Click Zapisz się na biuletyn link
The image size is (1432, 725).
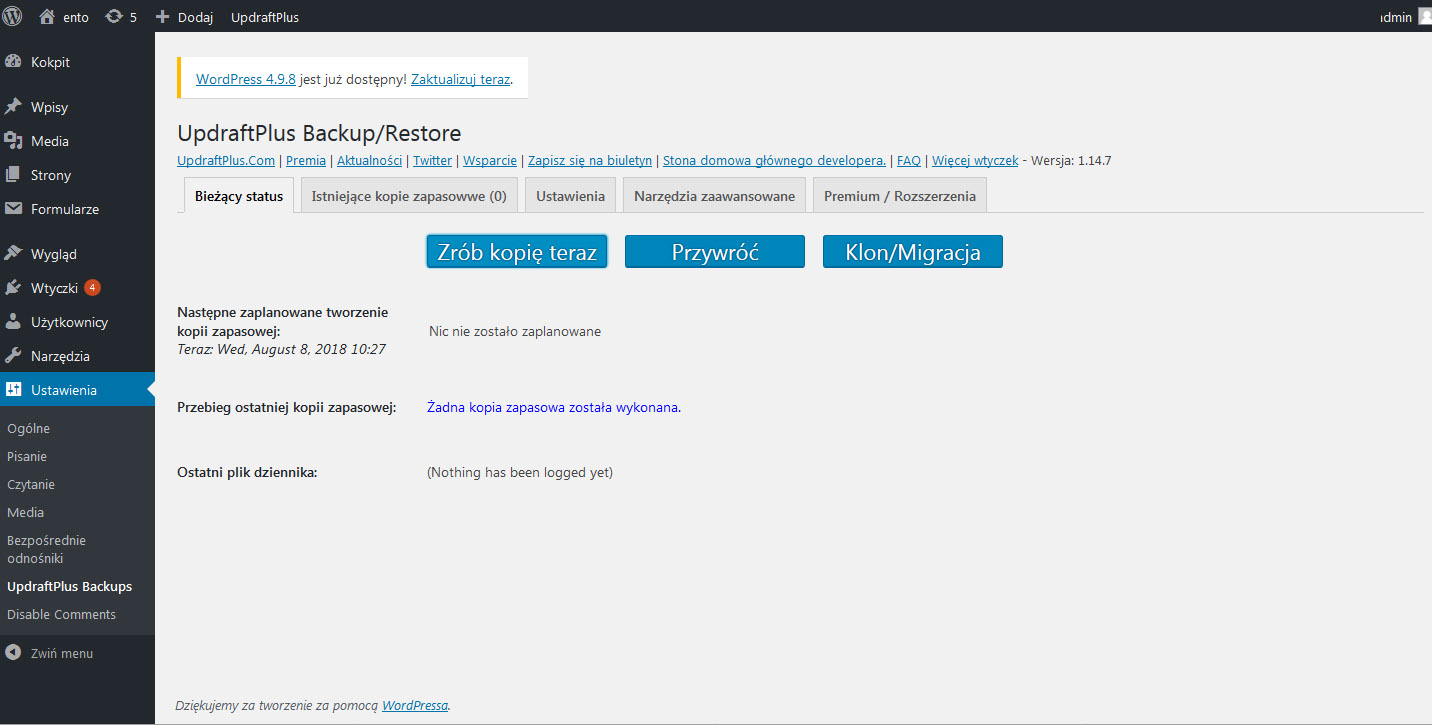point(590,160)
